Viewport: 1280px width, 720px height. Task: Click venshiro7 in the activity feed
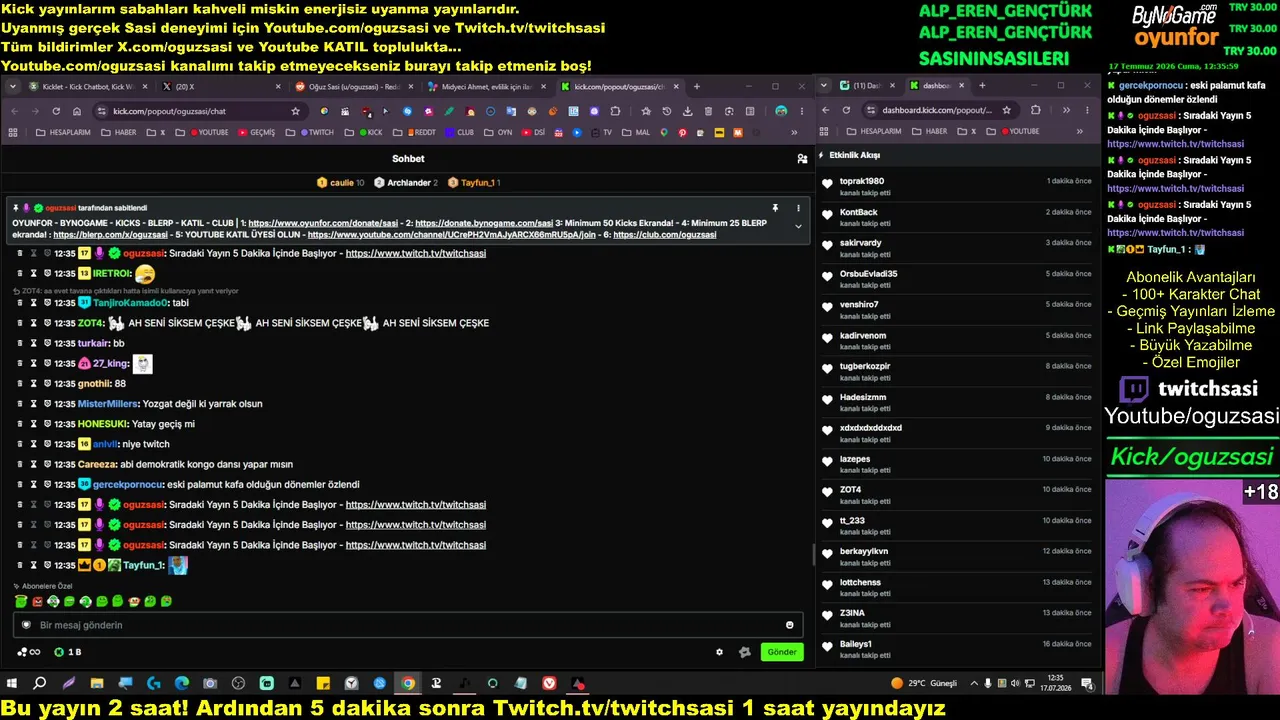860,305
